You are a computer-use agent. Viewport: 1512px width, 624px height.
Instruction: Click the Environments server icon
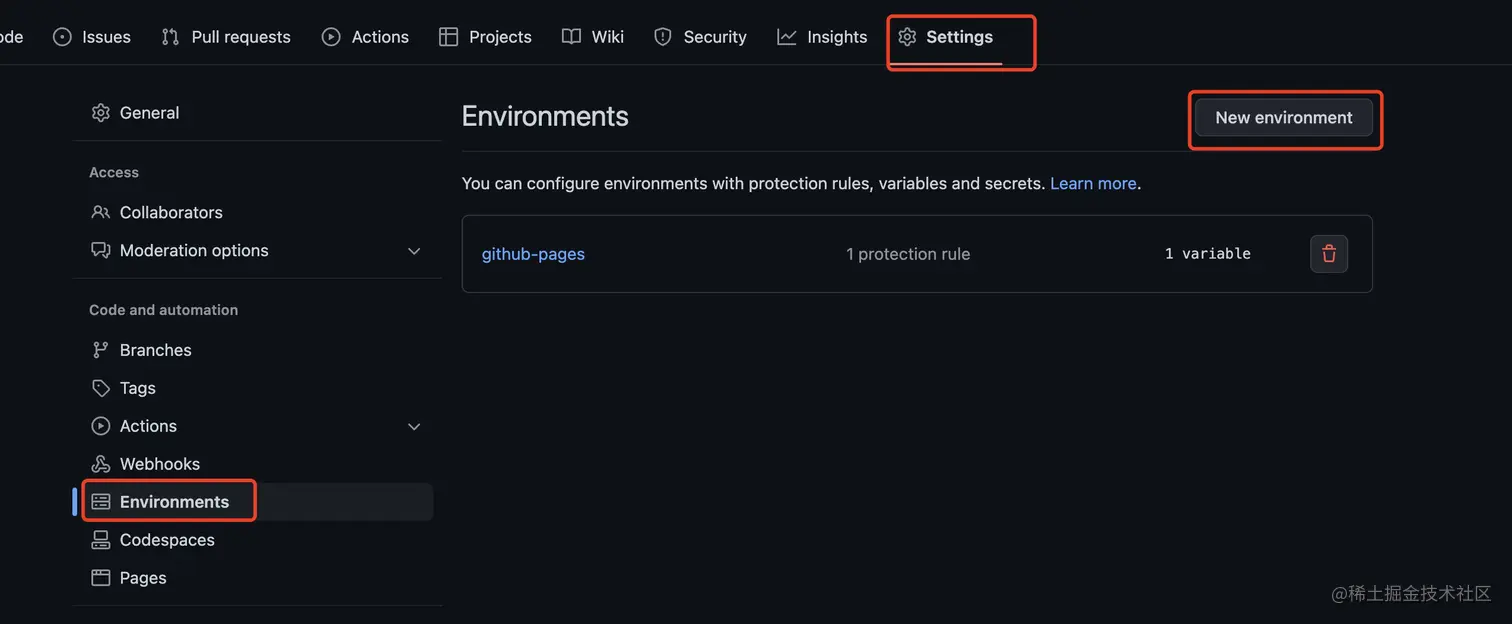[x=100, y=502]
